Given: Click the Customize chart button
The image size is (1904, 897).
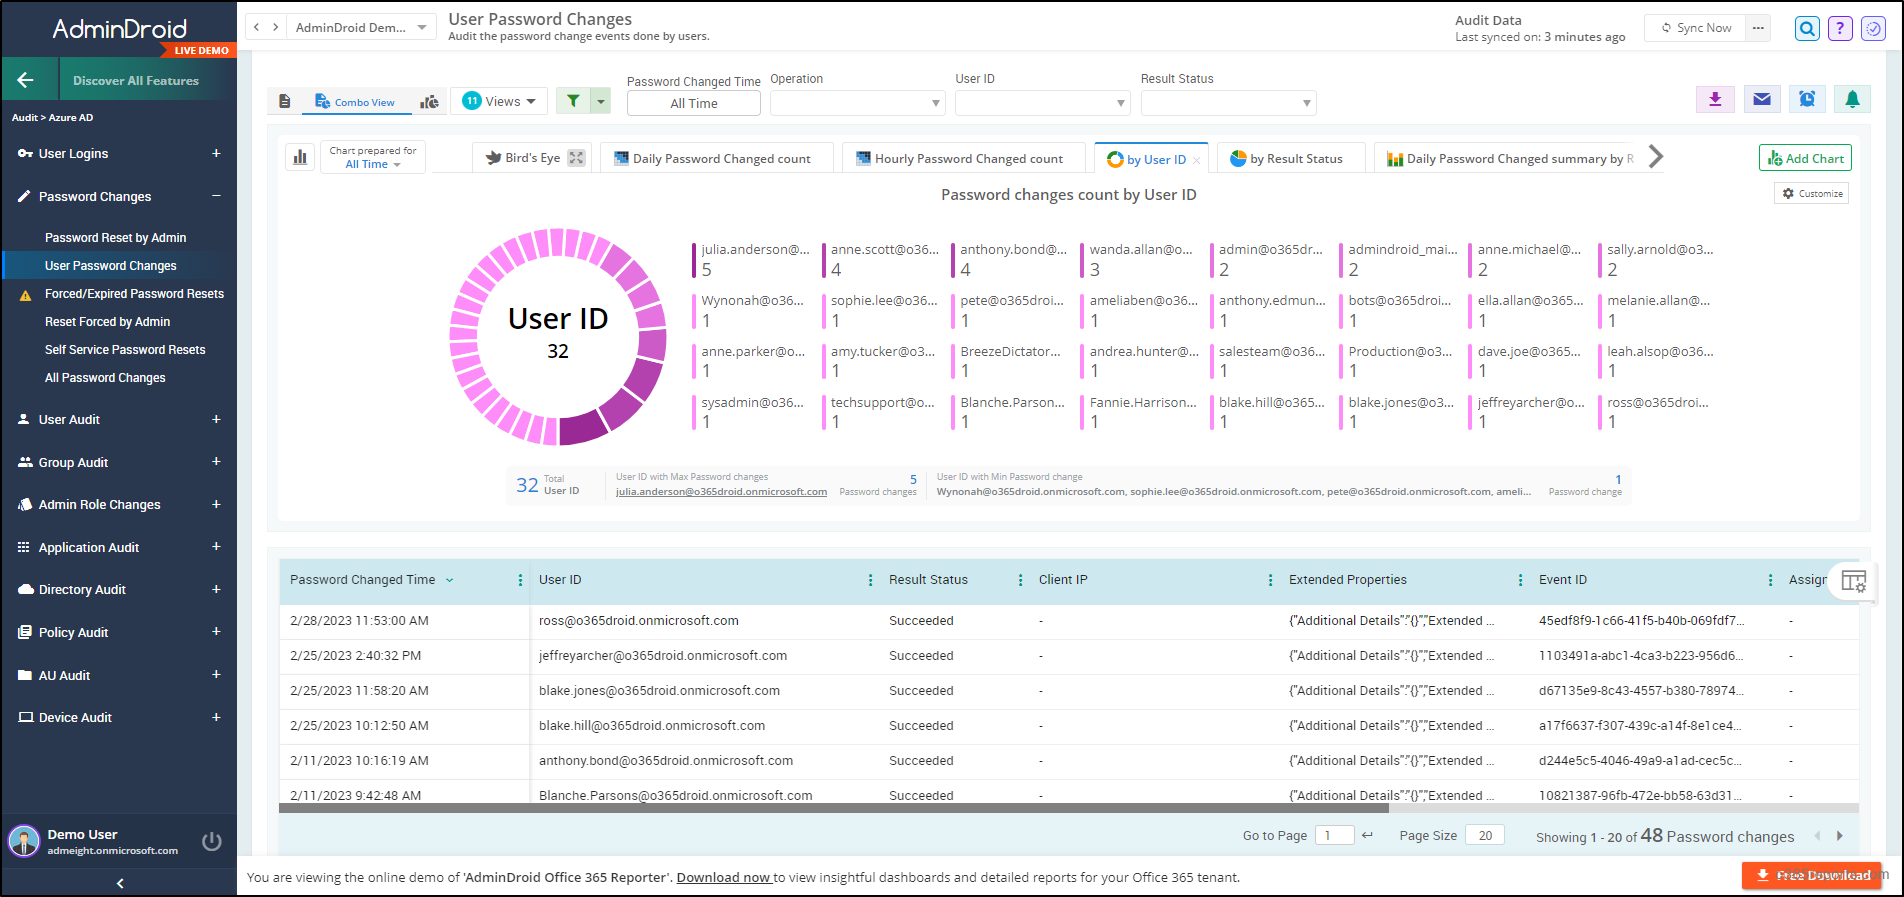Looking at the screenshot, I should click(1812, 194).
